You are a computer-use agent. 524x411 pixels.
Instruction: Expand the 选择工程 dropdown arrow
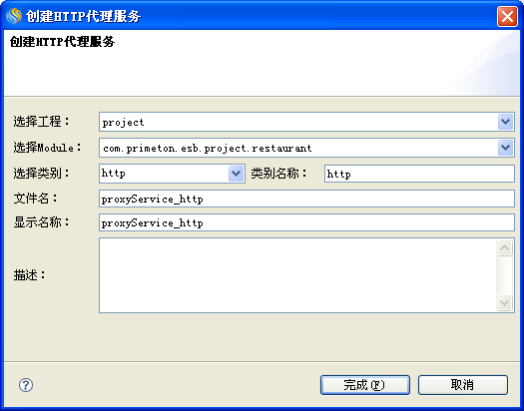(505, 122)
